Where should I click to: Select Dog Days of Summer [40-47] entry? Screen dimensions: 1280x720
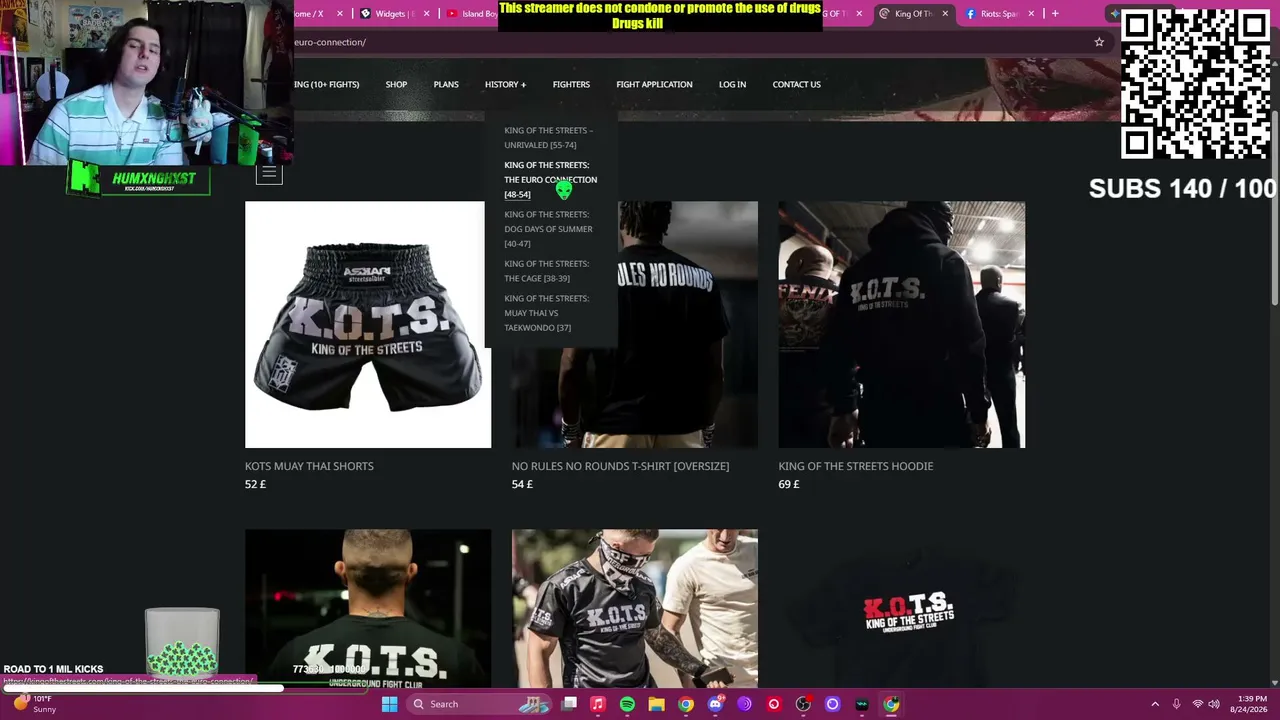[x=548, y=229]
